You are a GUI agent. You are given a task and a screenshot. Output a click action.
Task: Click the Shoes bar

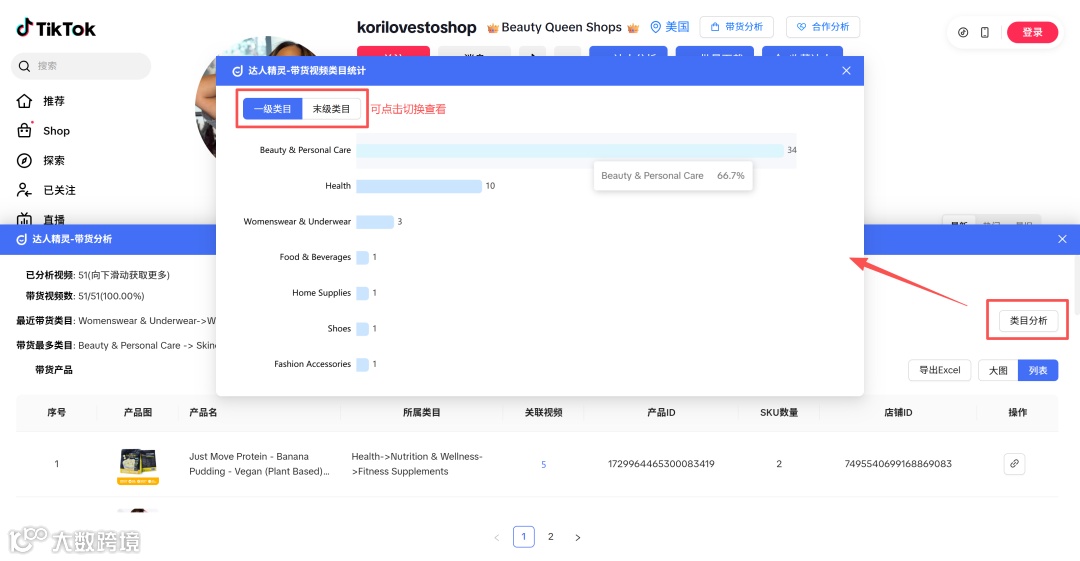[362, 329]
